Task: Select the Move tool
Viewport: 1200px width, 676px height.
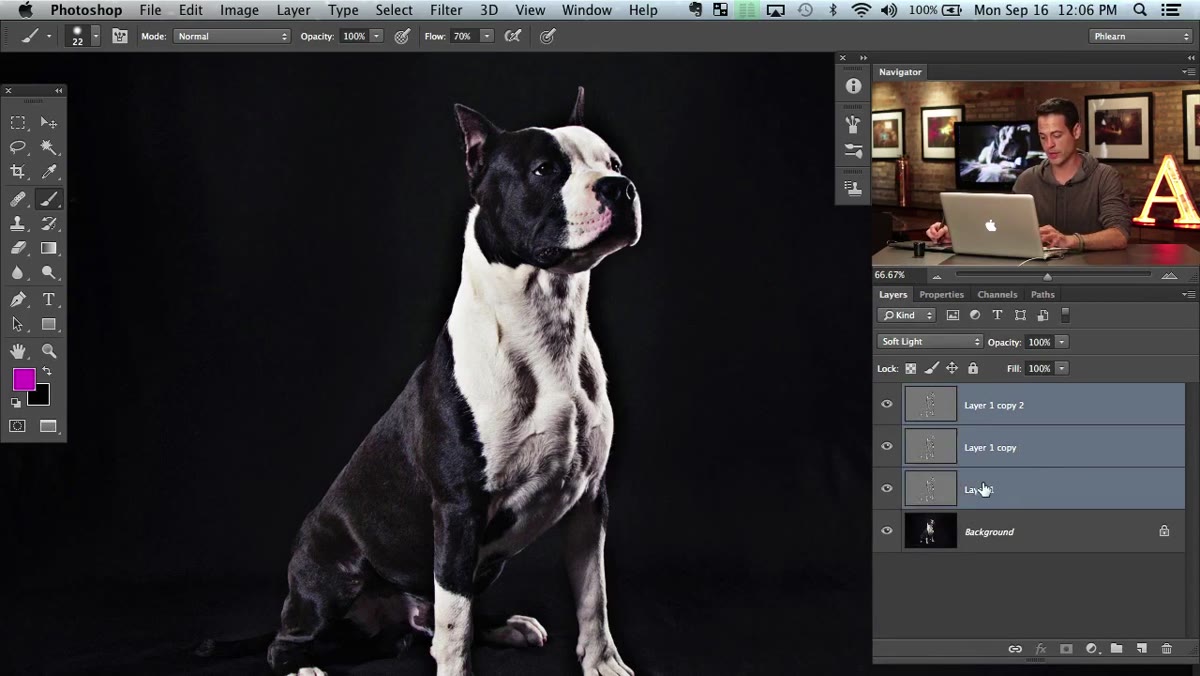Action: pos(48,122)
